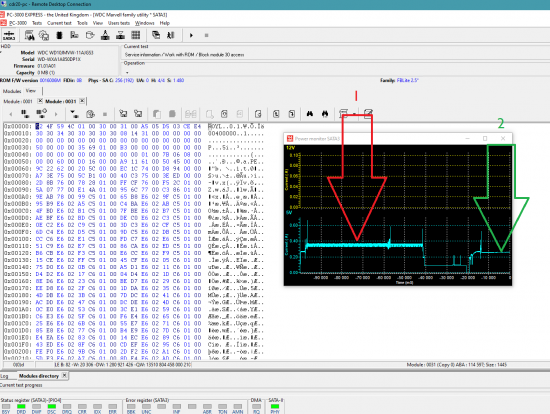This screenshot has height=414, width=550.
Task: Click the back arrow in hex editor toolbar
Action: (11, 114)
